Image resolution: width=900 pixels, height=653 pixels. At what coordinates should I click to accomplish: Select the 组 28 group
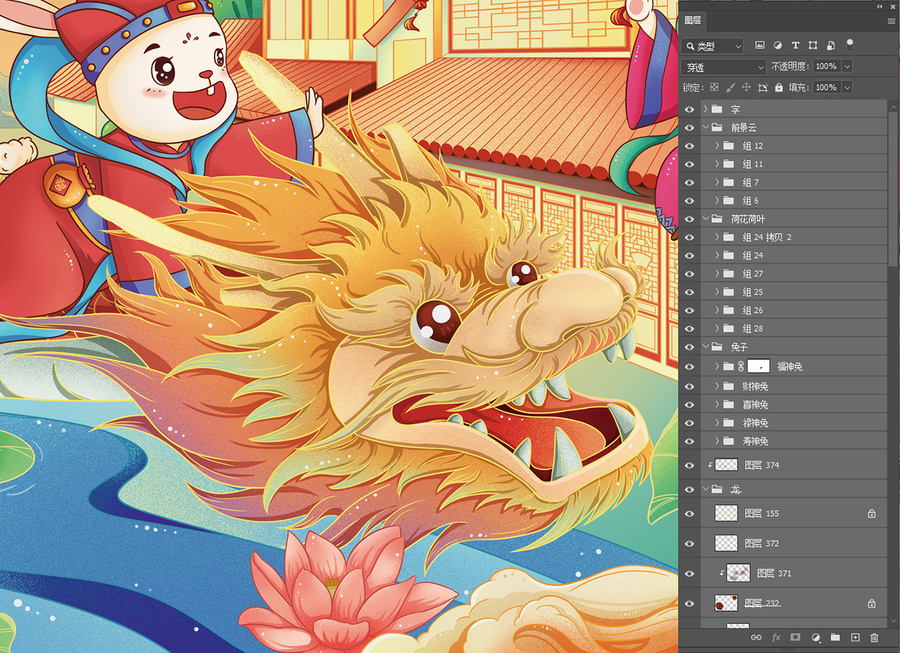[x=794, y=329]
